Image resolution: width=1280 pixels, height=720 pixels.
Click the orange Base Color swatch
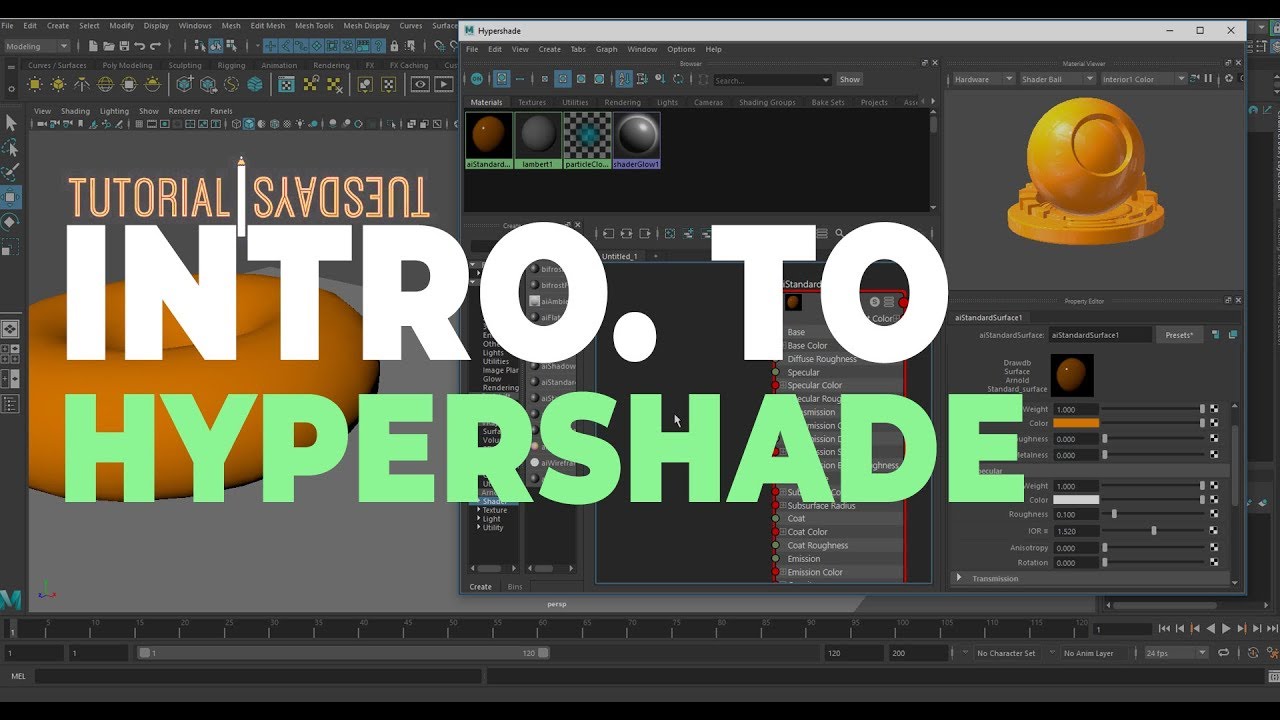tap(1076, 423)
